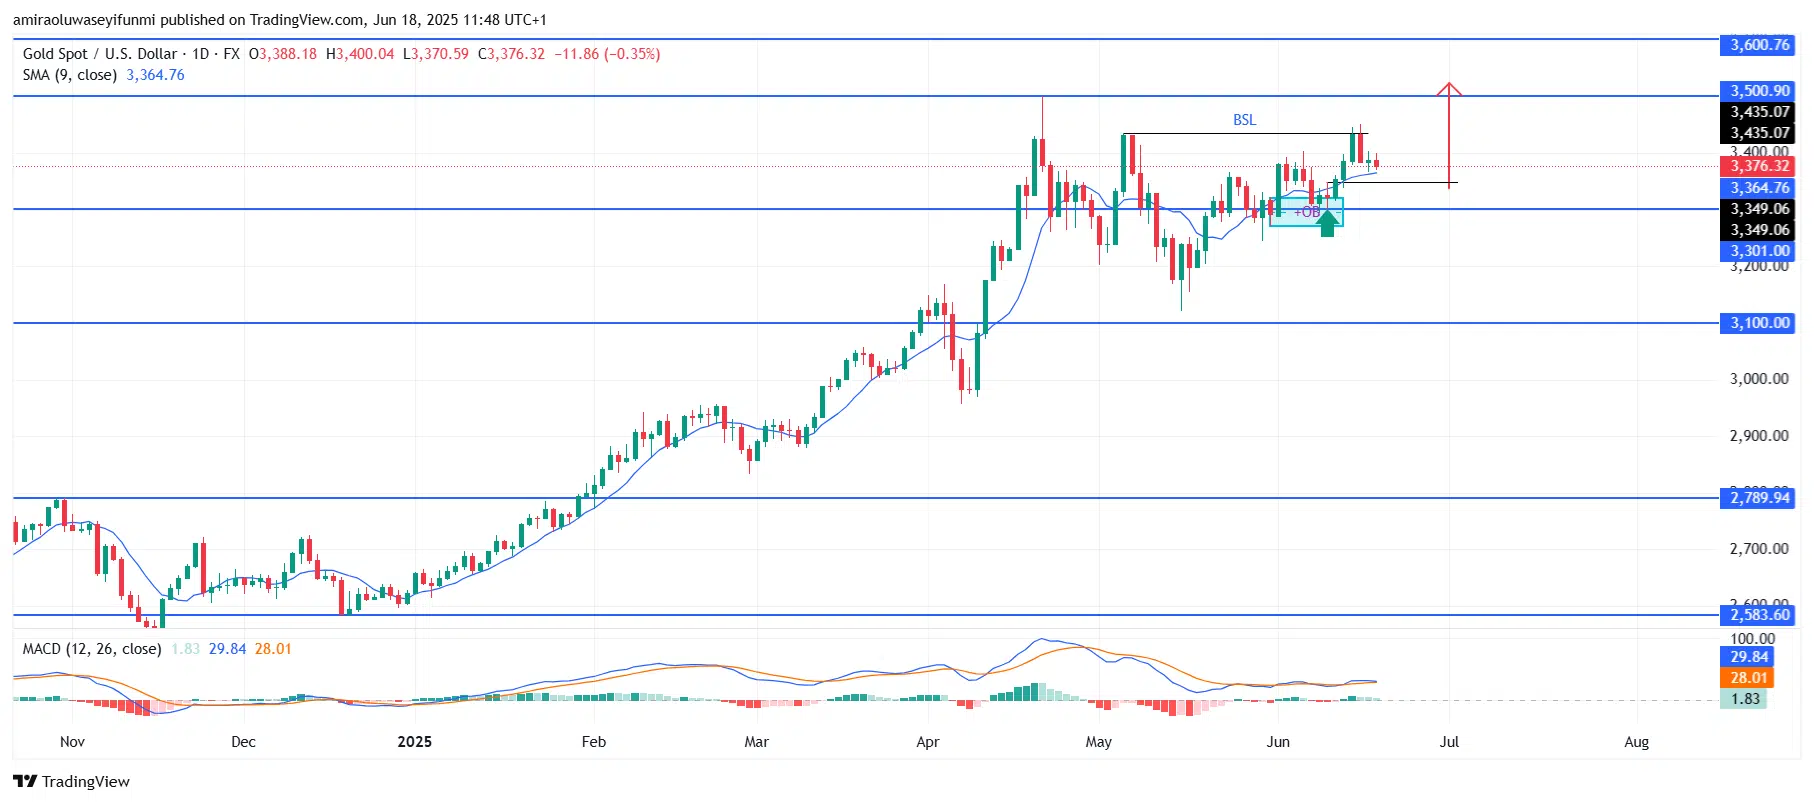Click the 3,301.00 price level label
The height and width of the screenshot is (803, 1814).
1759,251
